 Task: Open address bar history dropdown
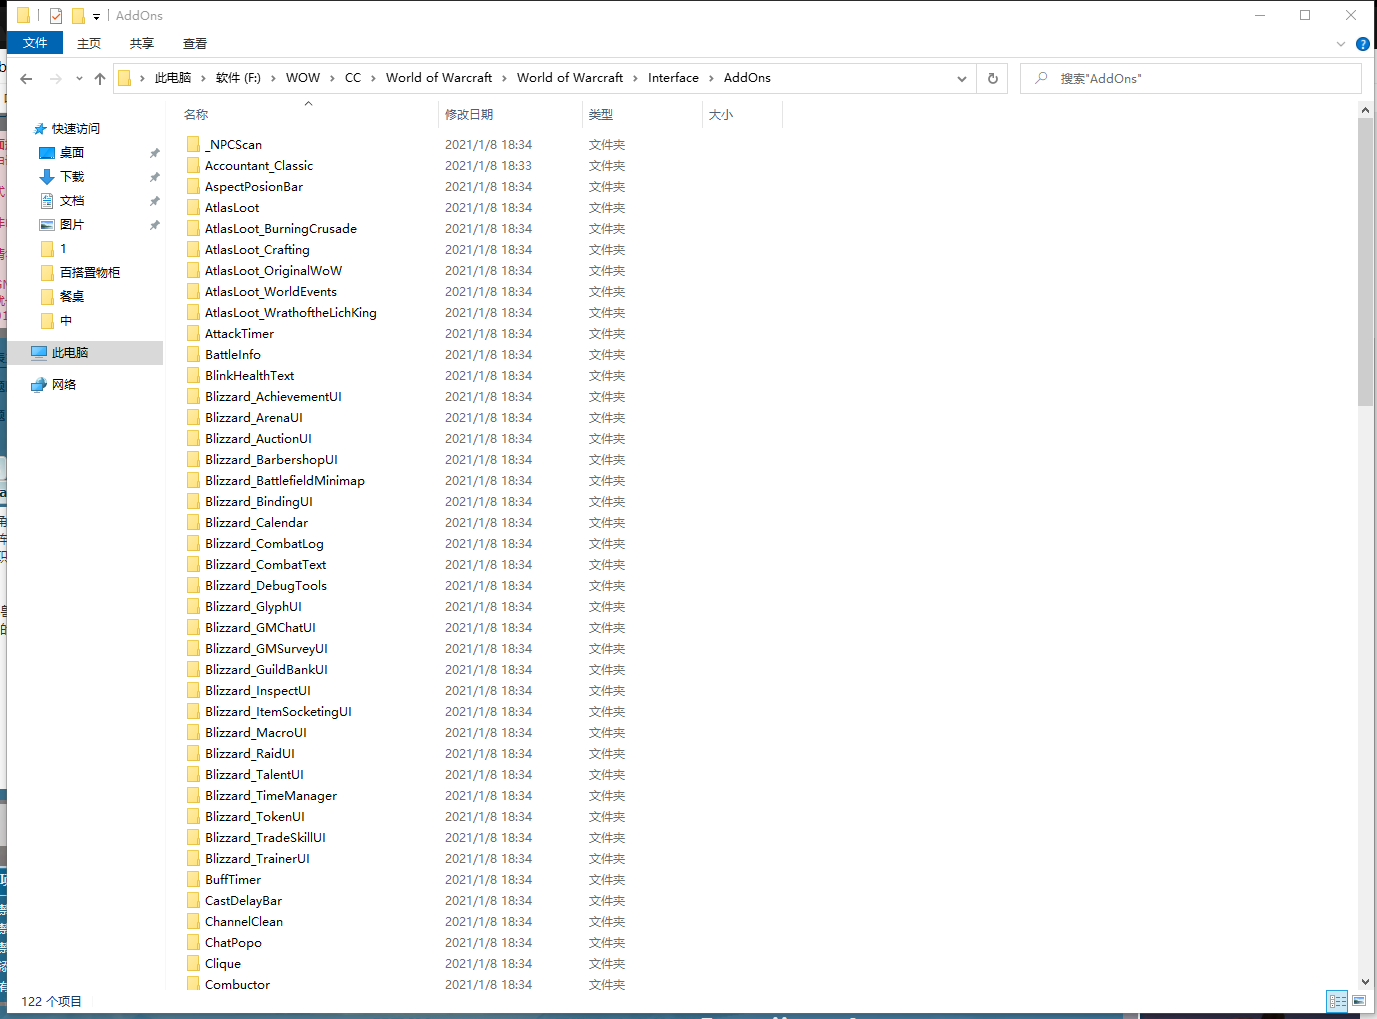coord(962,78)
